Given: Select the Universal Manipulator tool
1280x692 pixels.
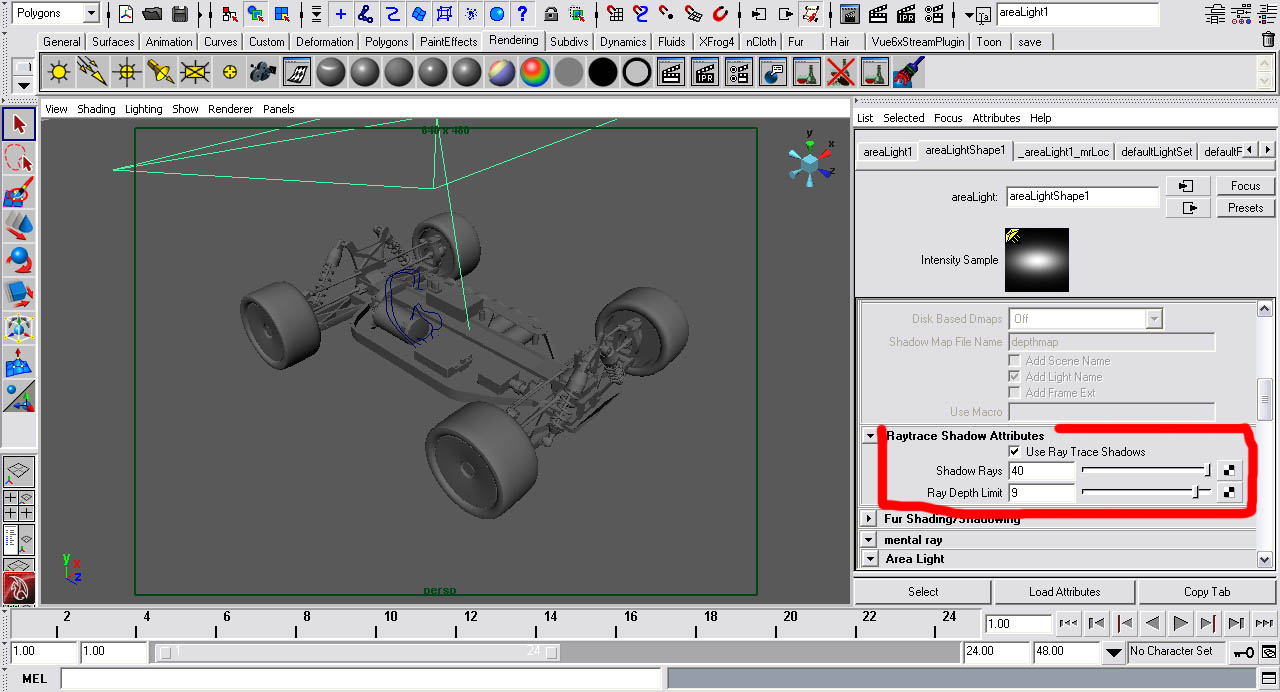Looking at the screenshot, I should [x=19, y=329].
